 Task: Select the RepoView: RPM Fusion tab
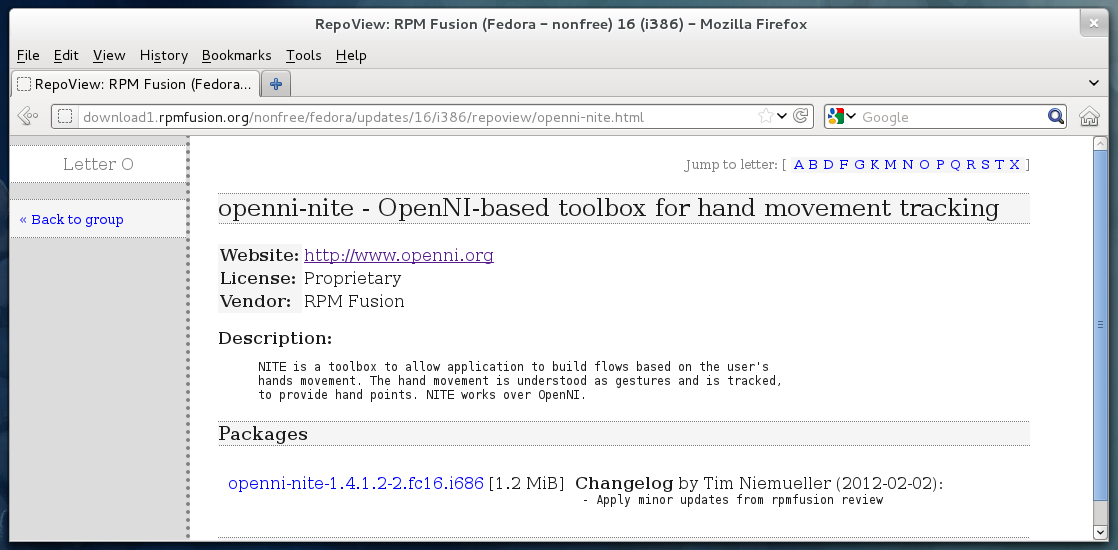tap(135, 84)
